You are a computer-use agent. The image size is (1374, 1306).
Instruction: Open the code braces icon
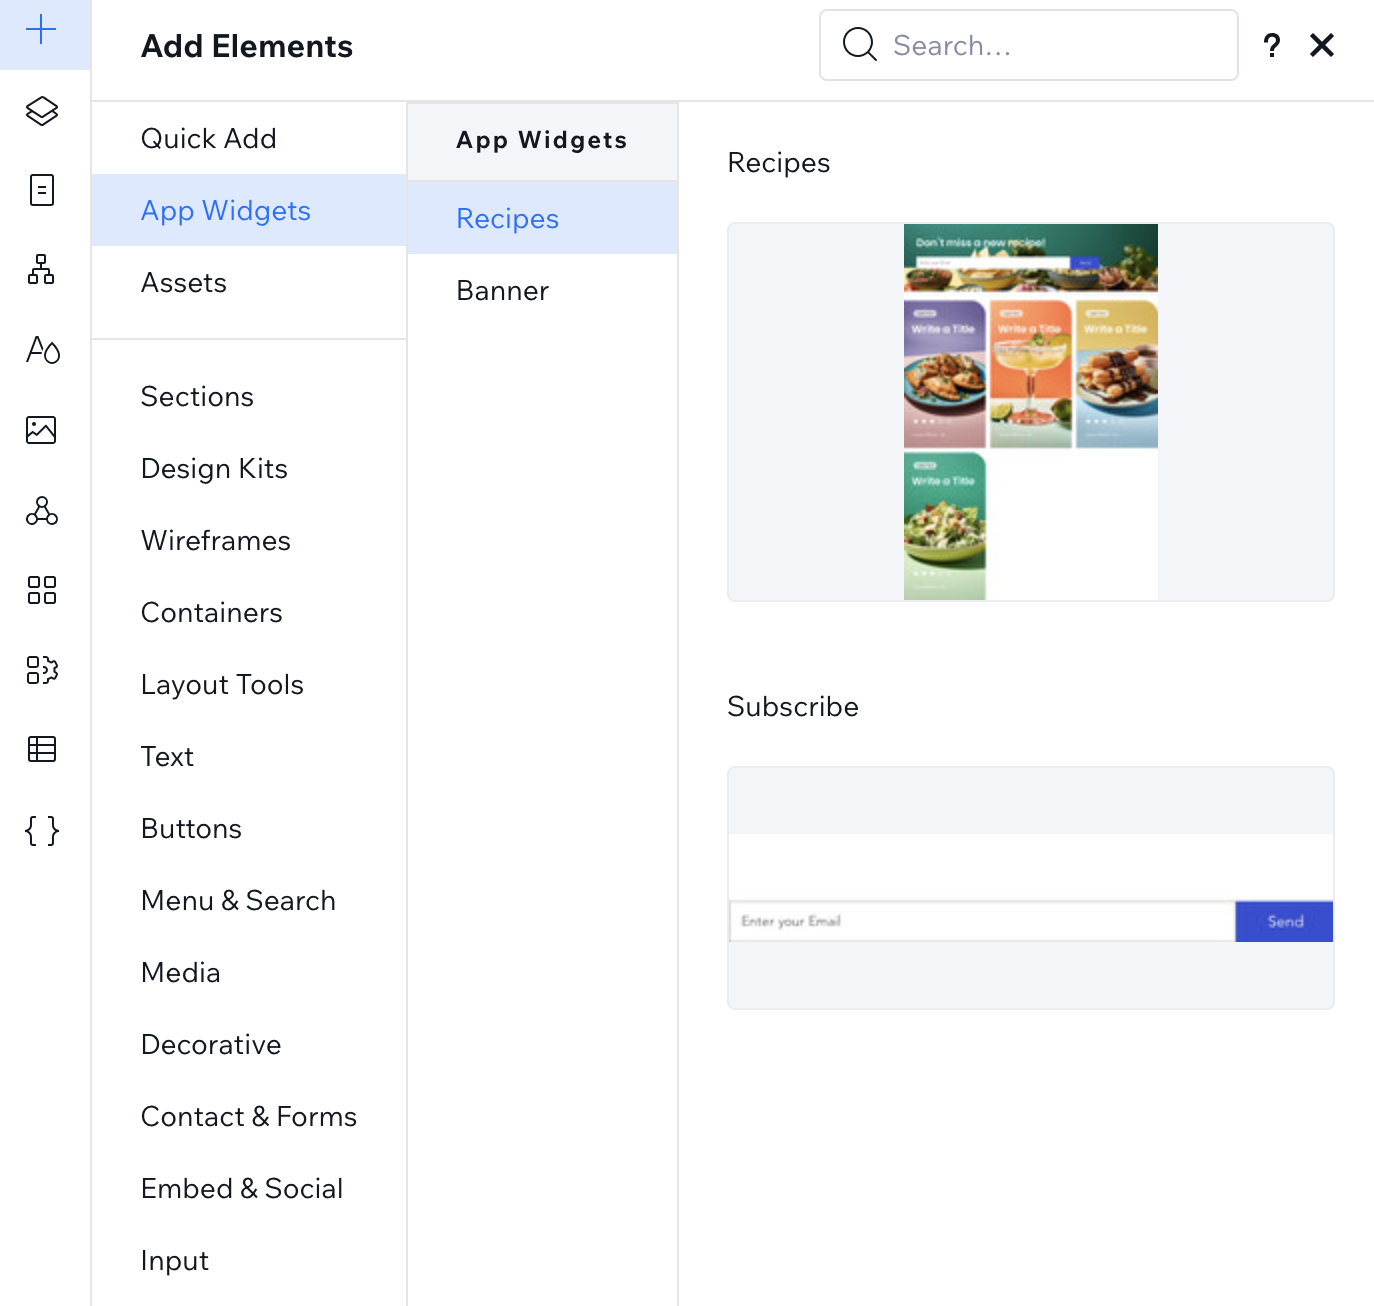[x=41, y=830]
